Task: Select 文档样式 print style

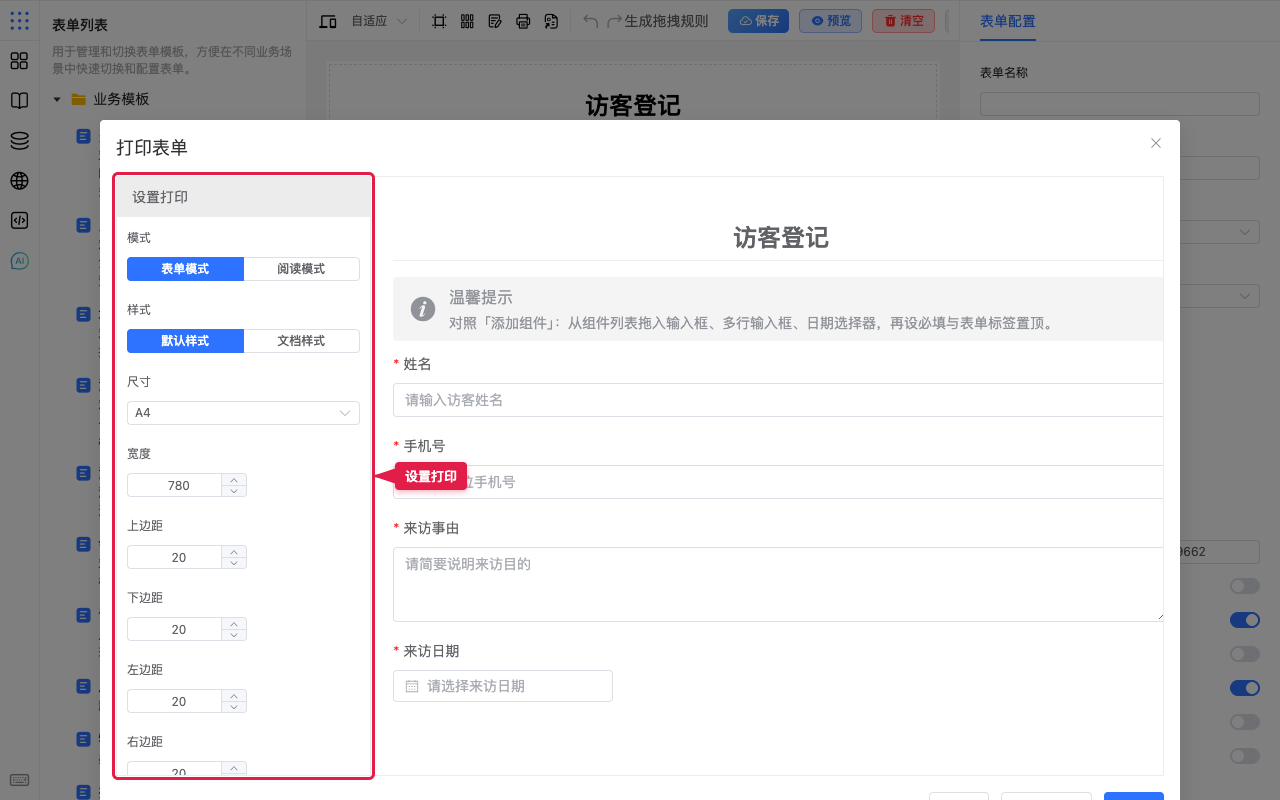Action: click(301, 341)
